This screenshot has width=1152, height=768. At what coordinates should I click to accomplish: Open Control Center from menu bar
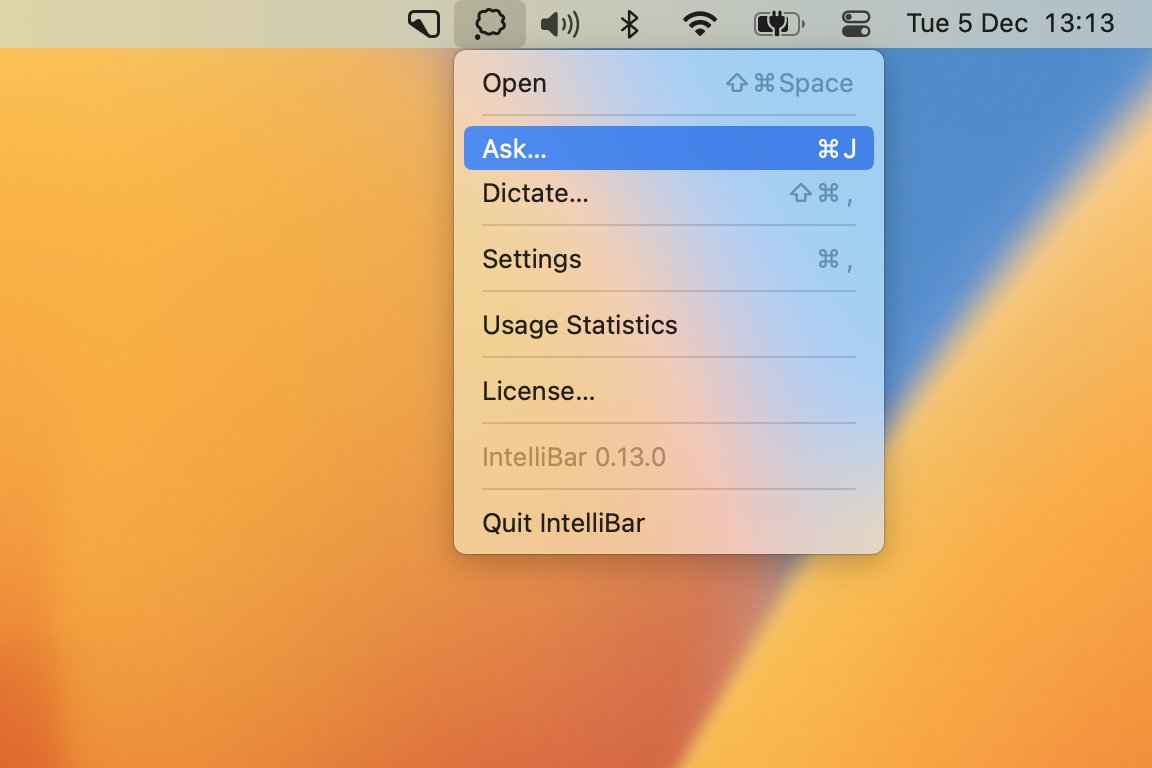[x=856, y=24]
